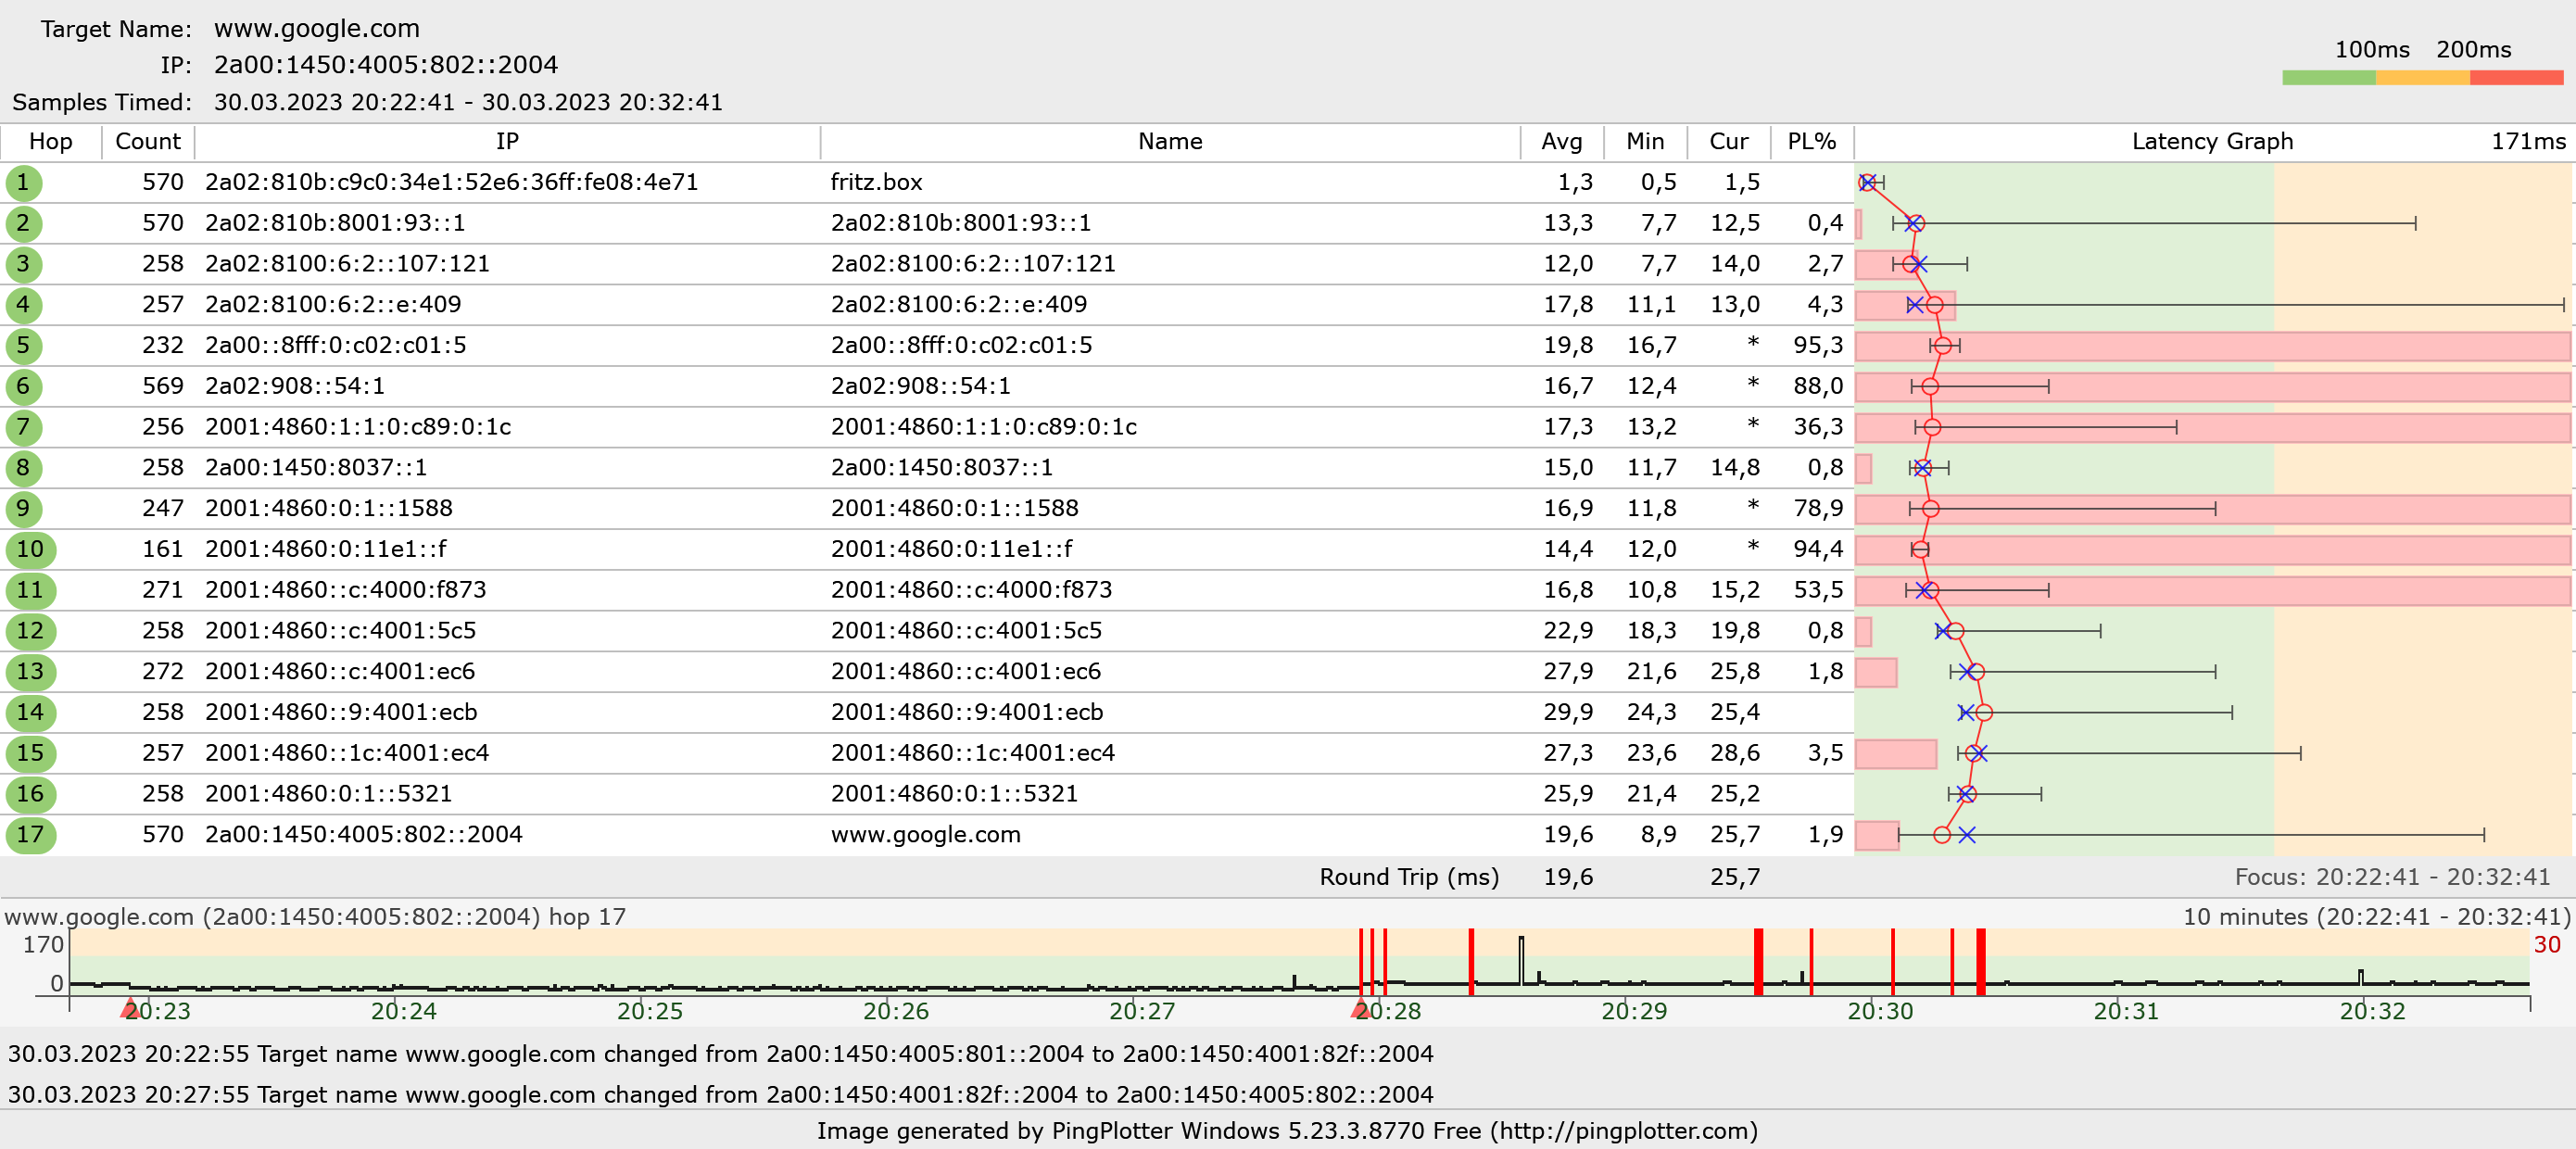The width and height of the screenshot is (2576, 1149).
Task: Select the hop 5 number badge
Action: 23,346
